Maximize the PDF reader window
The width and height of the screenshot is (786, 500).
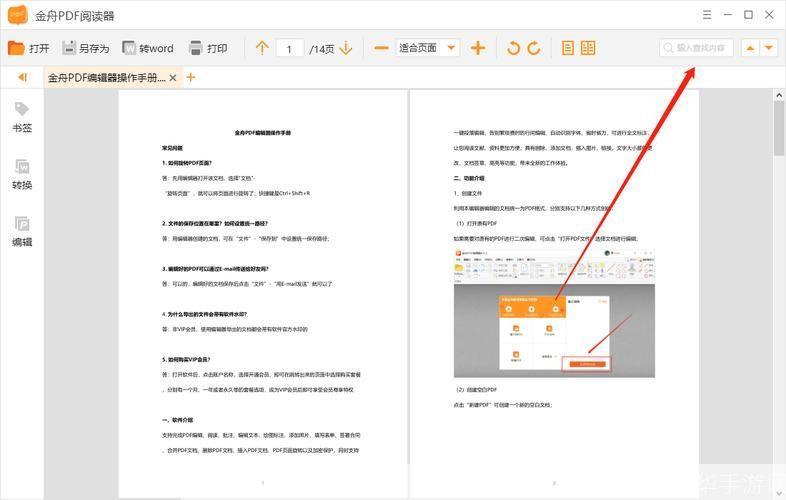click(748, 15)
